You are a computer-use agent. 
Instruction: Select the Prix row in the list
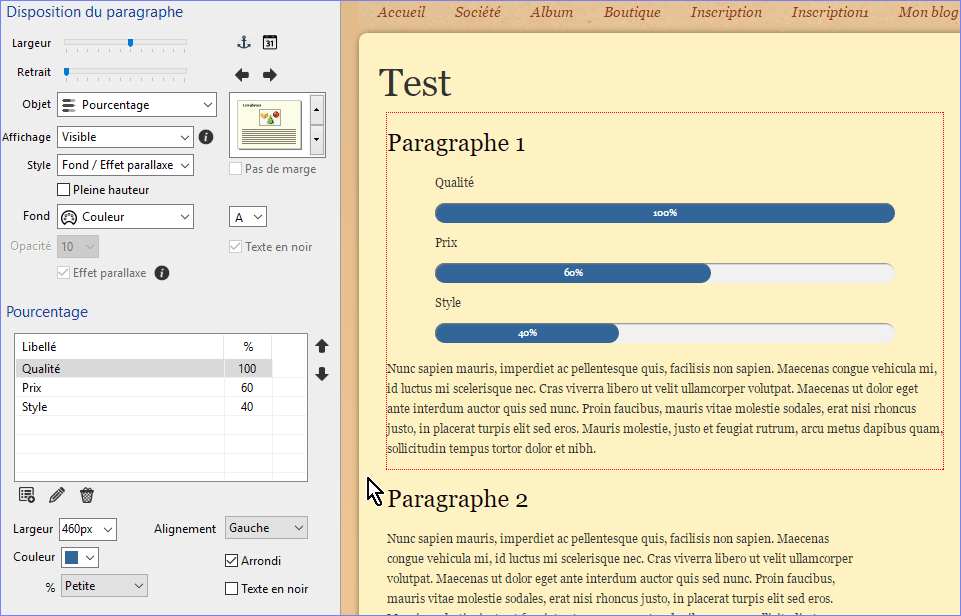click(118, 388)
